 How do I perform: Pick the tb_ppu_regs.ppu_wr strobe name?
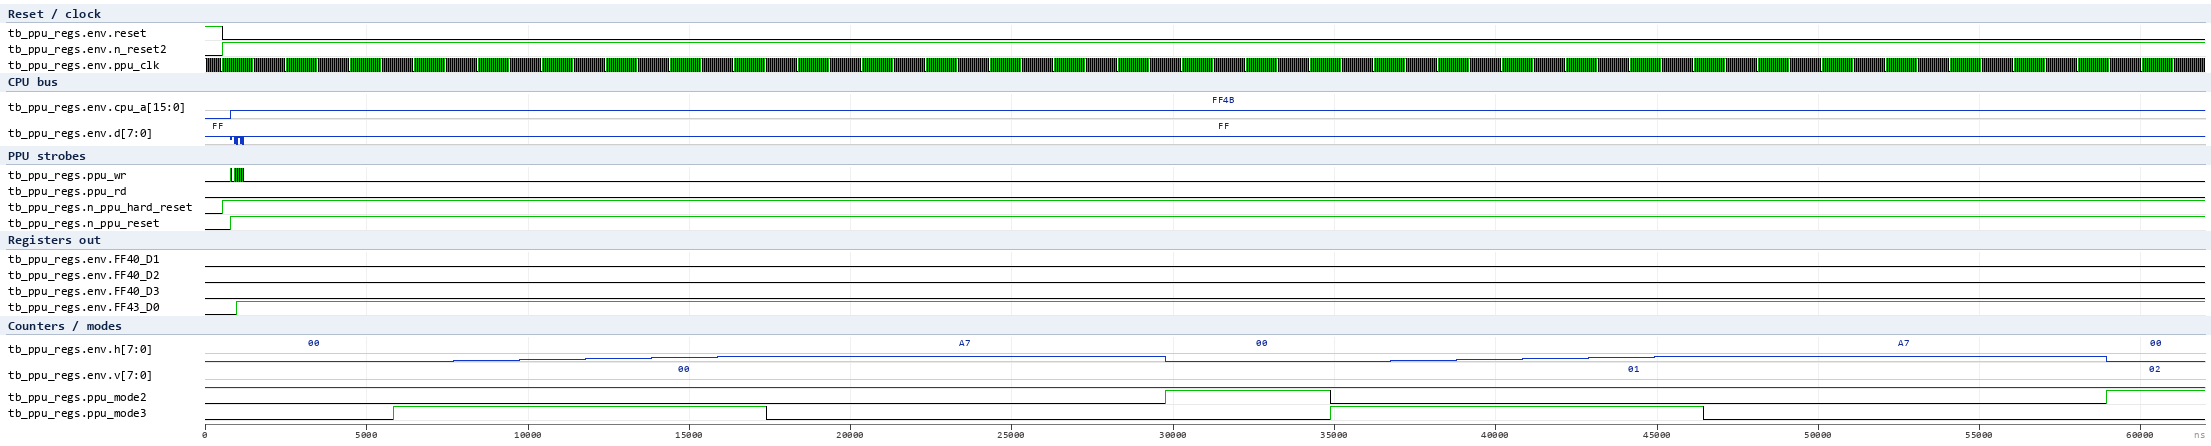(67, 175)
